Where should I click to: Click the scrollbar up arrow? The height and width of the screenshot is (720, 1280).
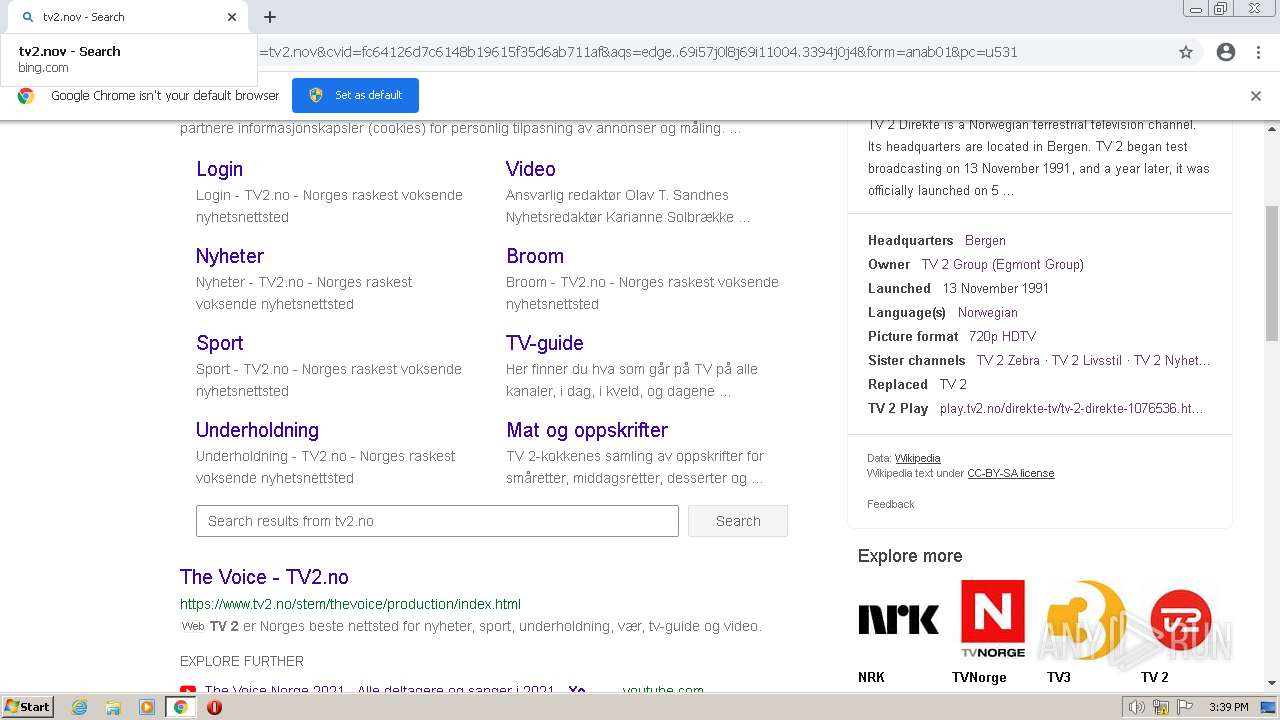(1272, 128)
